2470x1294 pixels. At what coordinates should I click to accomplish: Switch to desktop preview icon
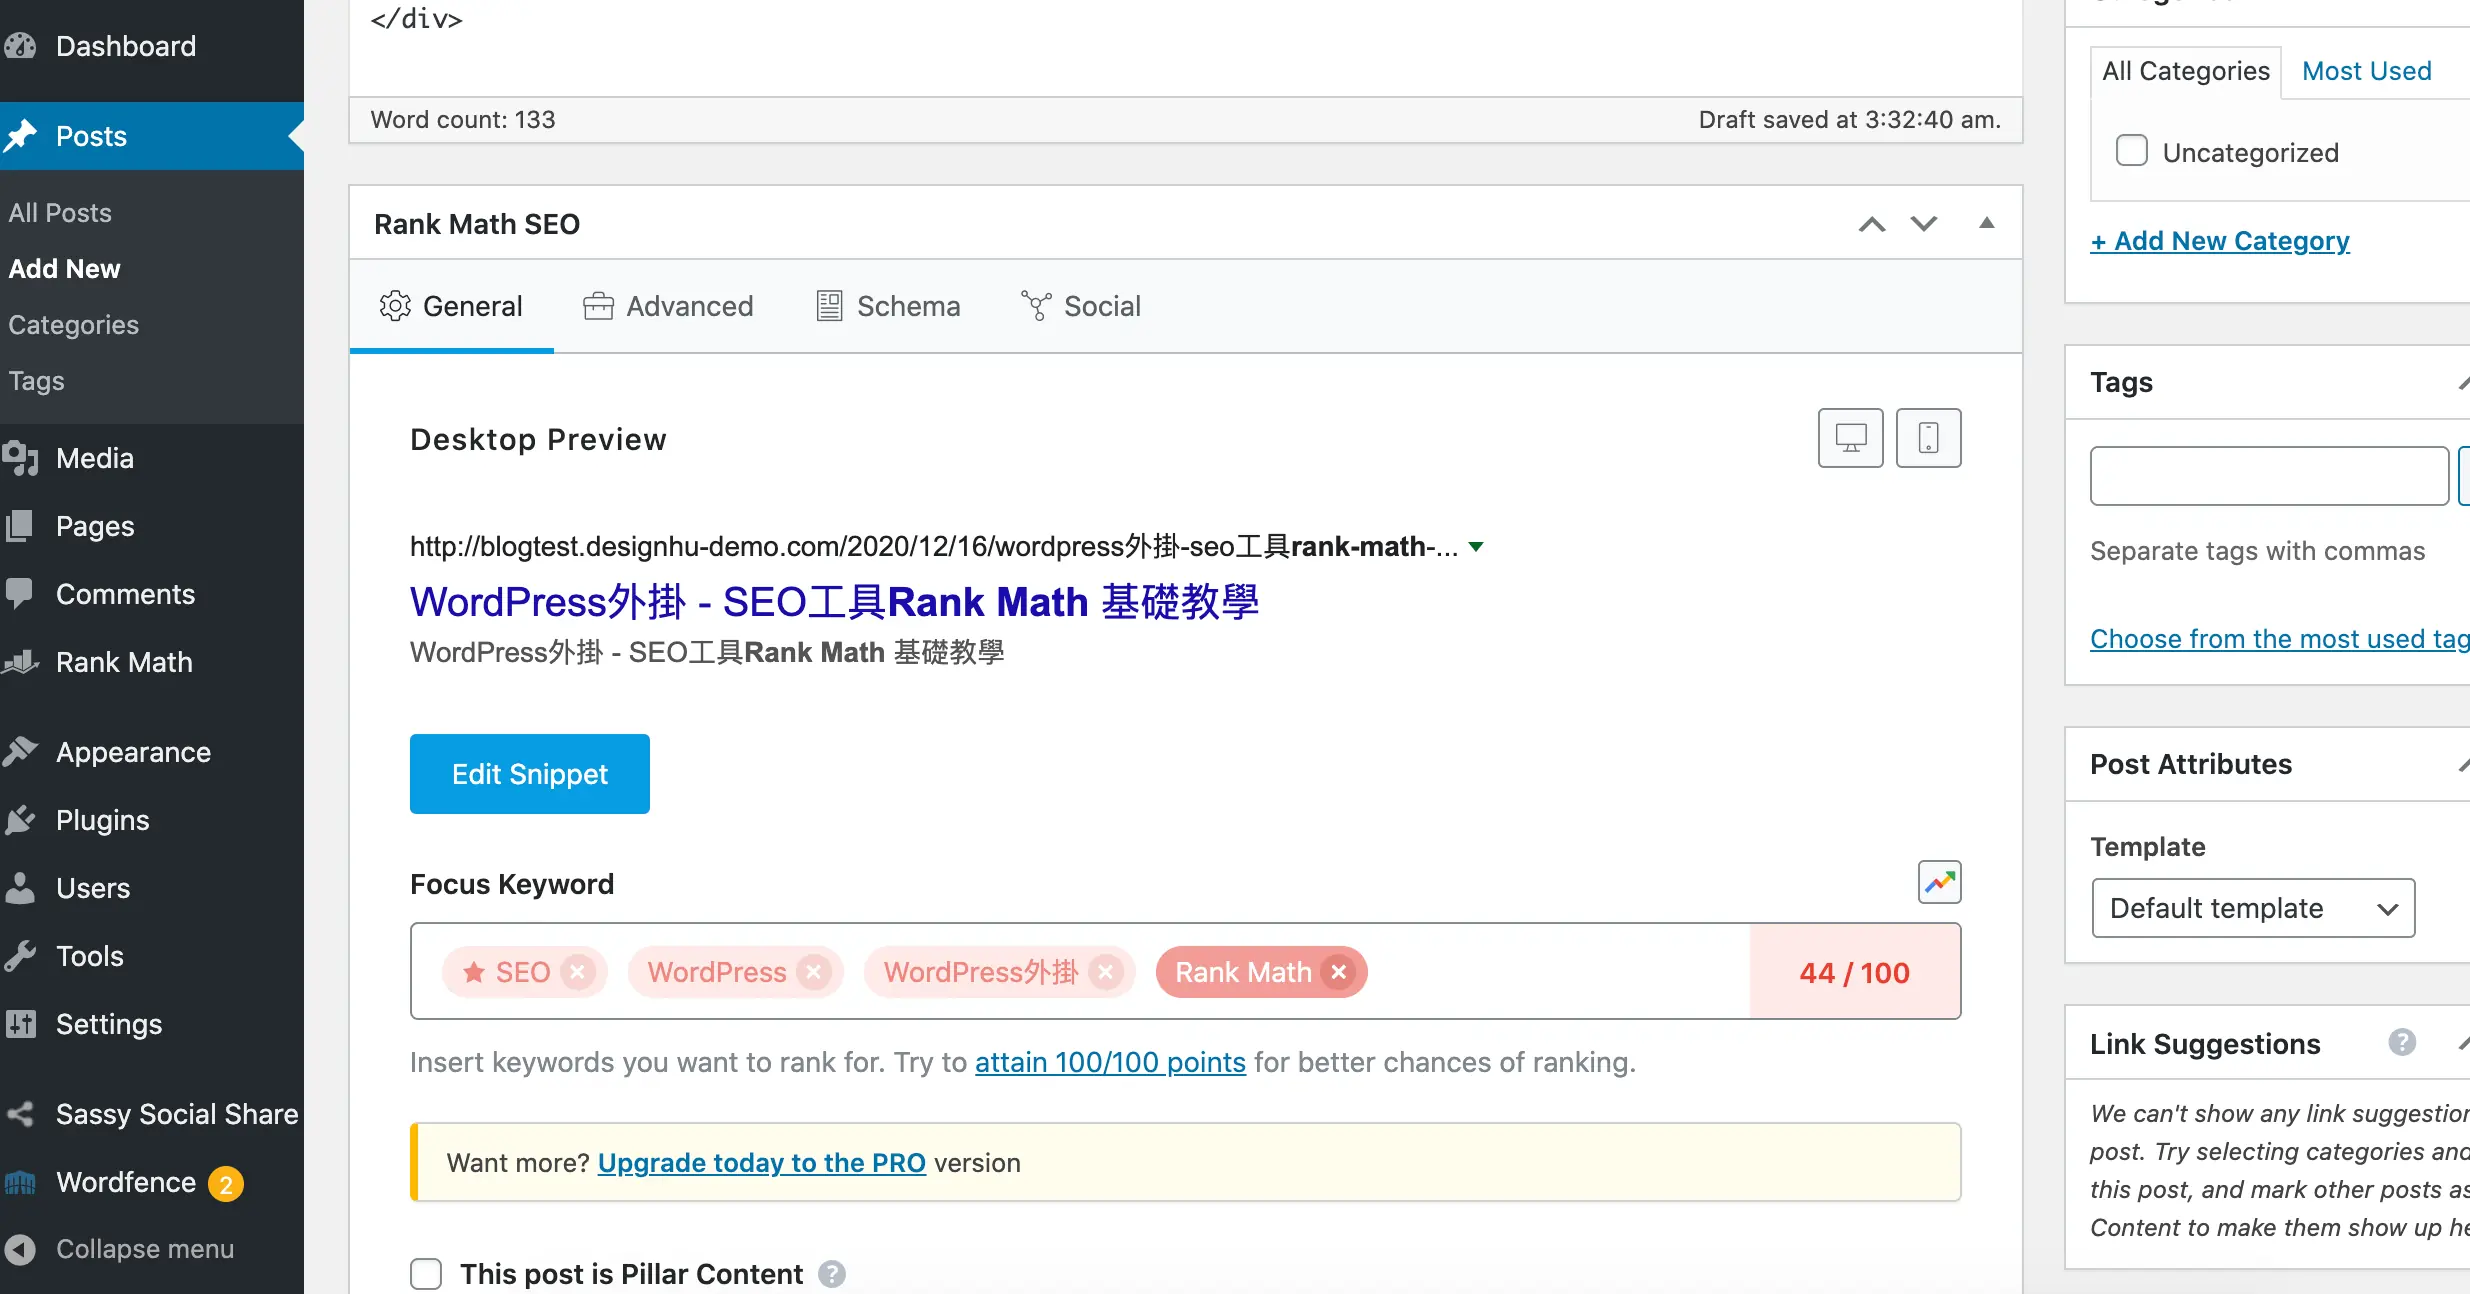point(1850,438)
